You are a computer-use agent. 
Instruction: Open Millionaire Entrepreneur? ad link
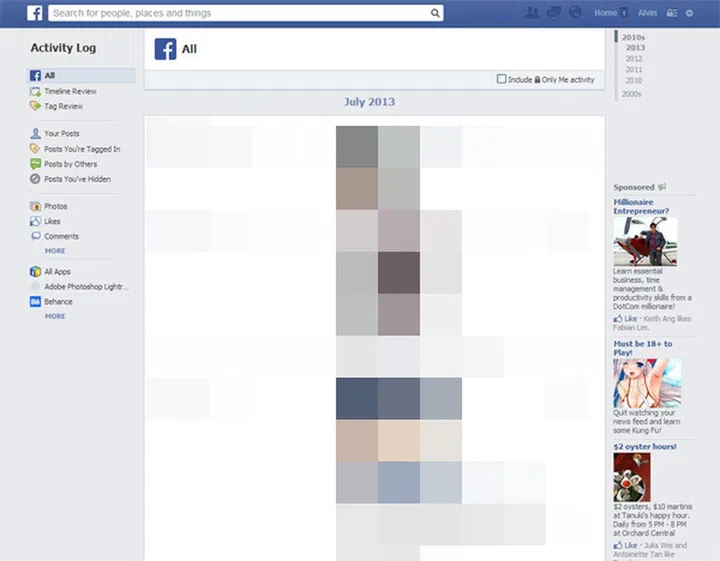click(x=641, y=207)
